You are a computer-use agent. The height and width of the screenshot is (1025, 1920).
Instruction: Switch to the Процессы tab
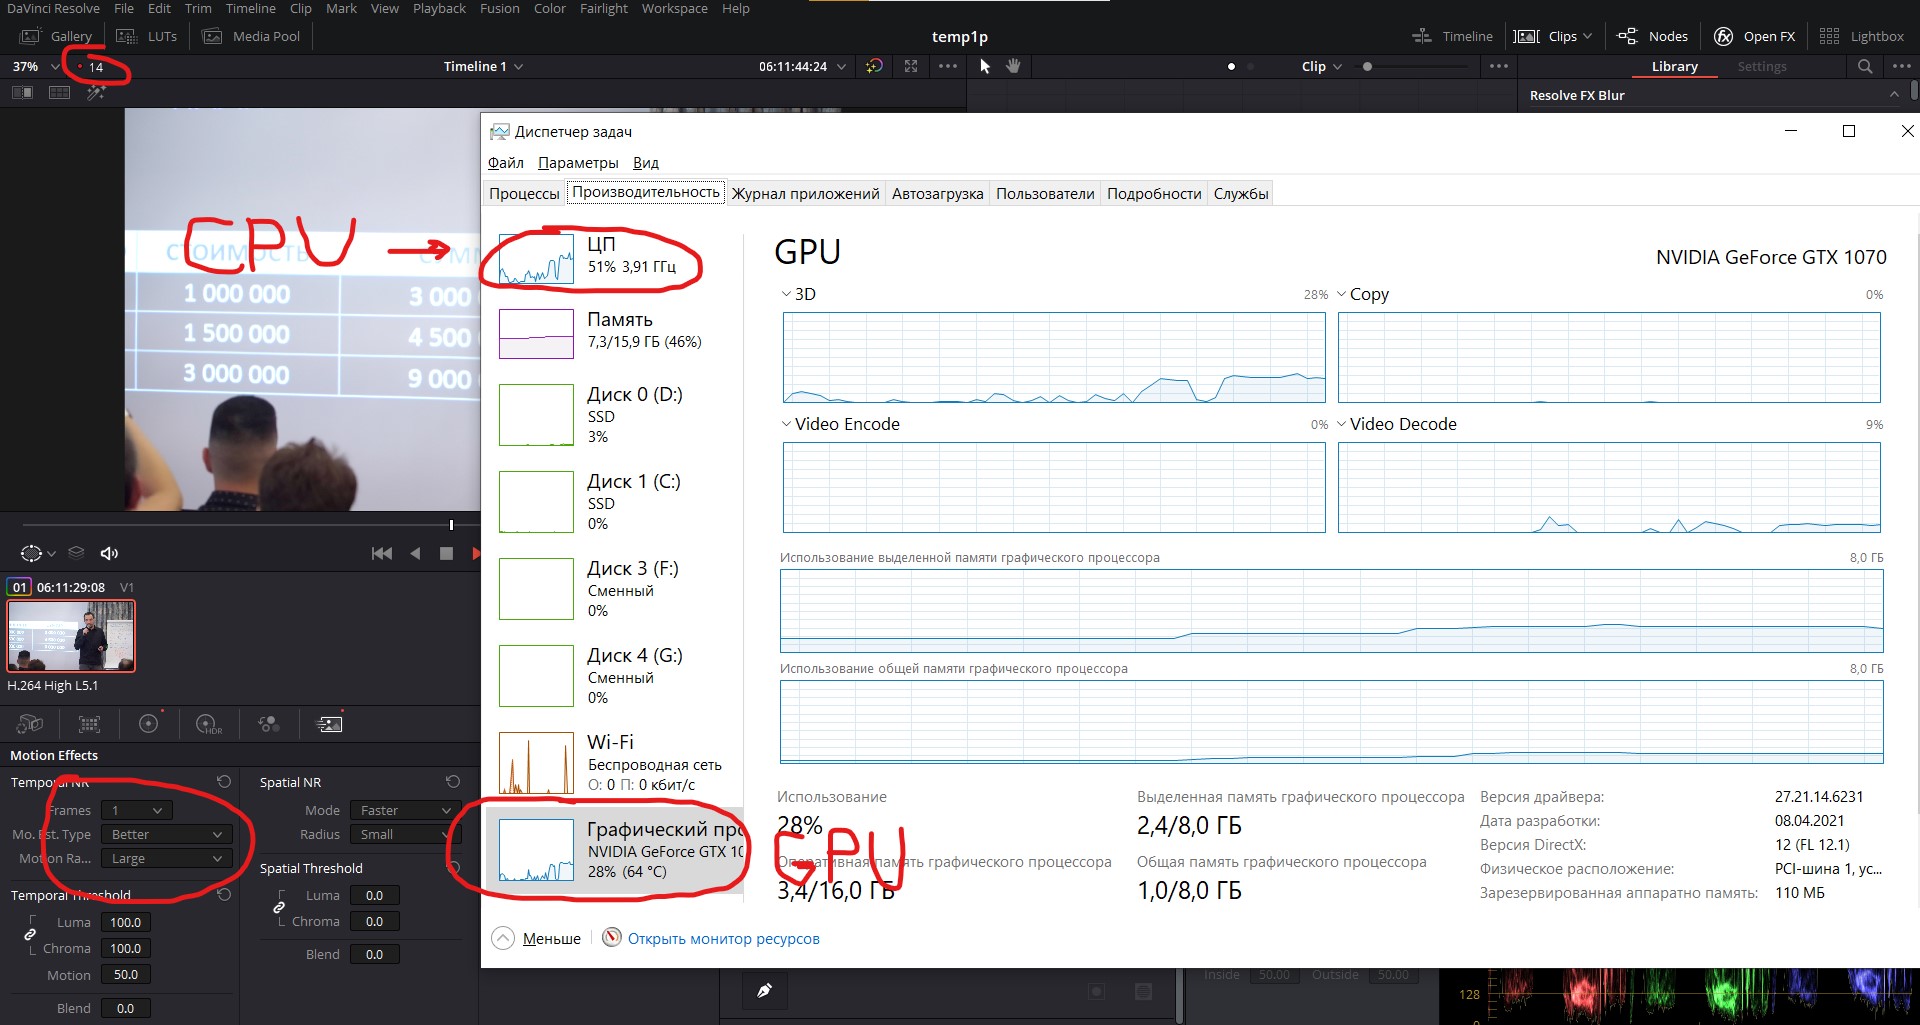(x=524, y=193)
